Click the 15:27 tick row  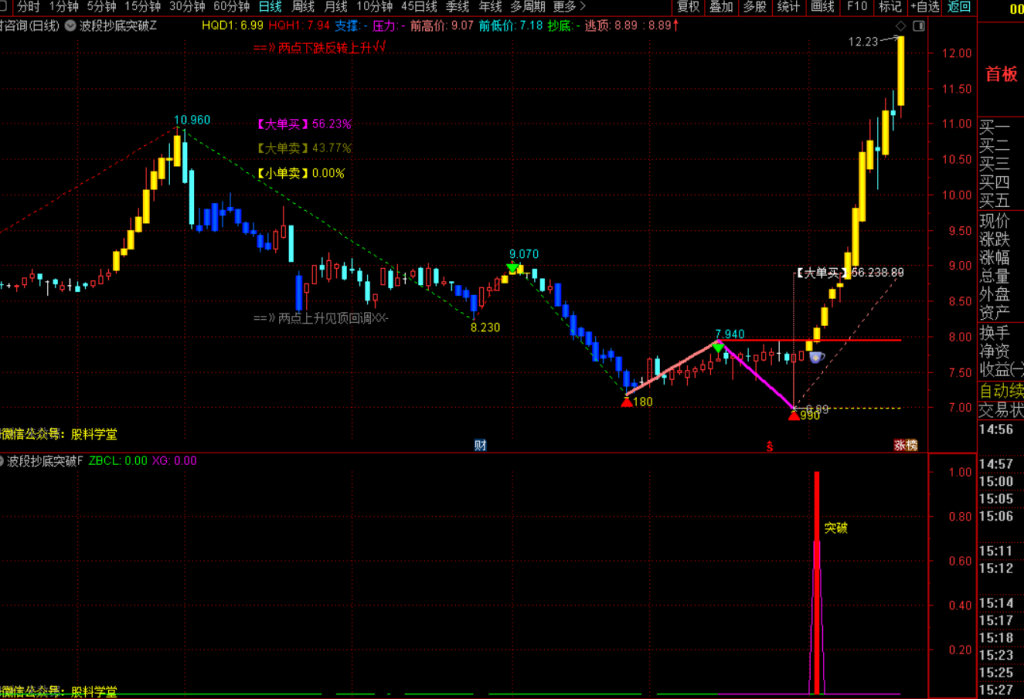click(x=996, y=690)
